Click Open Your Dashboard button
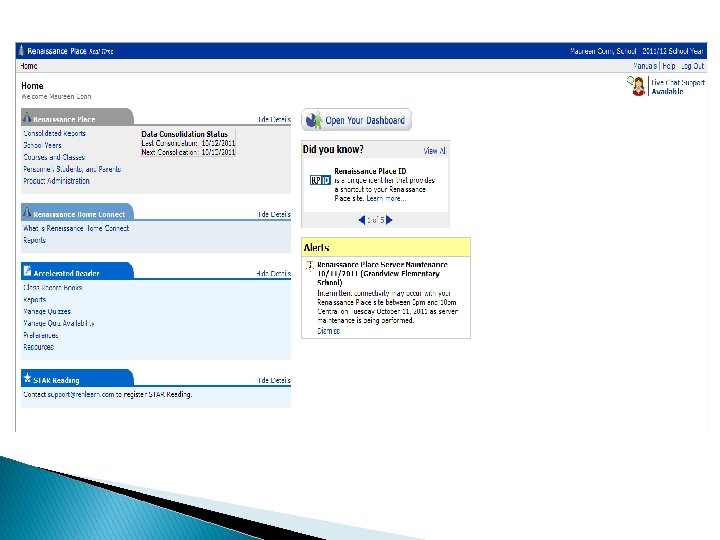720x540 pixels. pos(356,120)
